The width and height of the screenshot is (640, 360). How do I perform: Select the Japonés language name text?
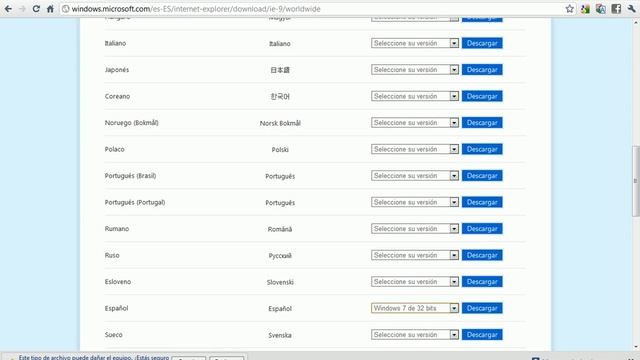pyautogui.click(x=117, y=70)
